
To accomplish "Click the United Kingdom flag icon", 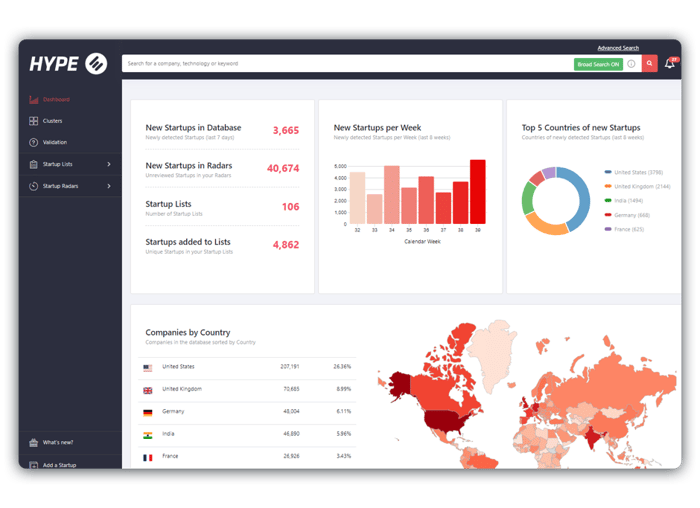I will click(148, 390).
